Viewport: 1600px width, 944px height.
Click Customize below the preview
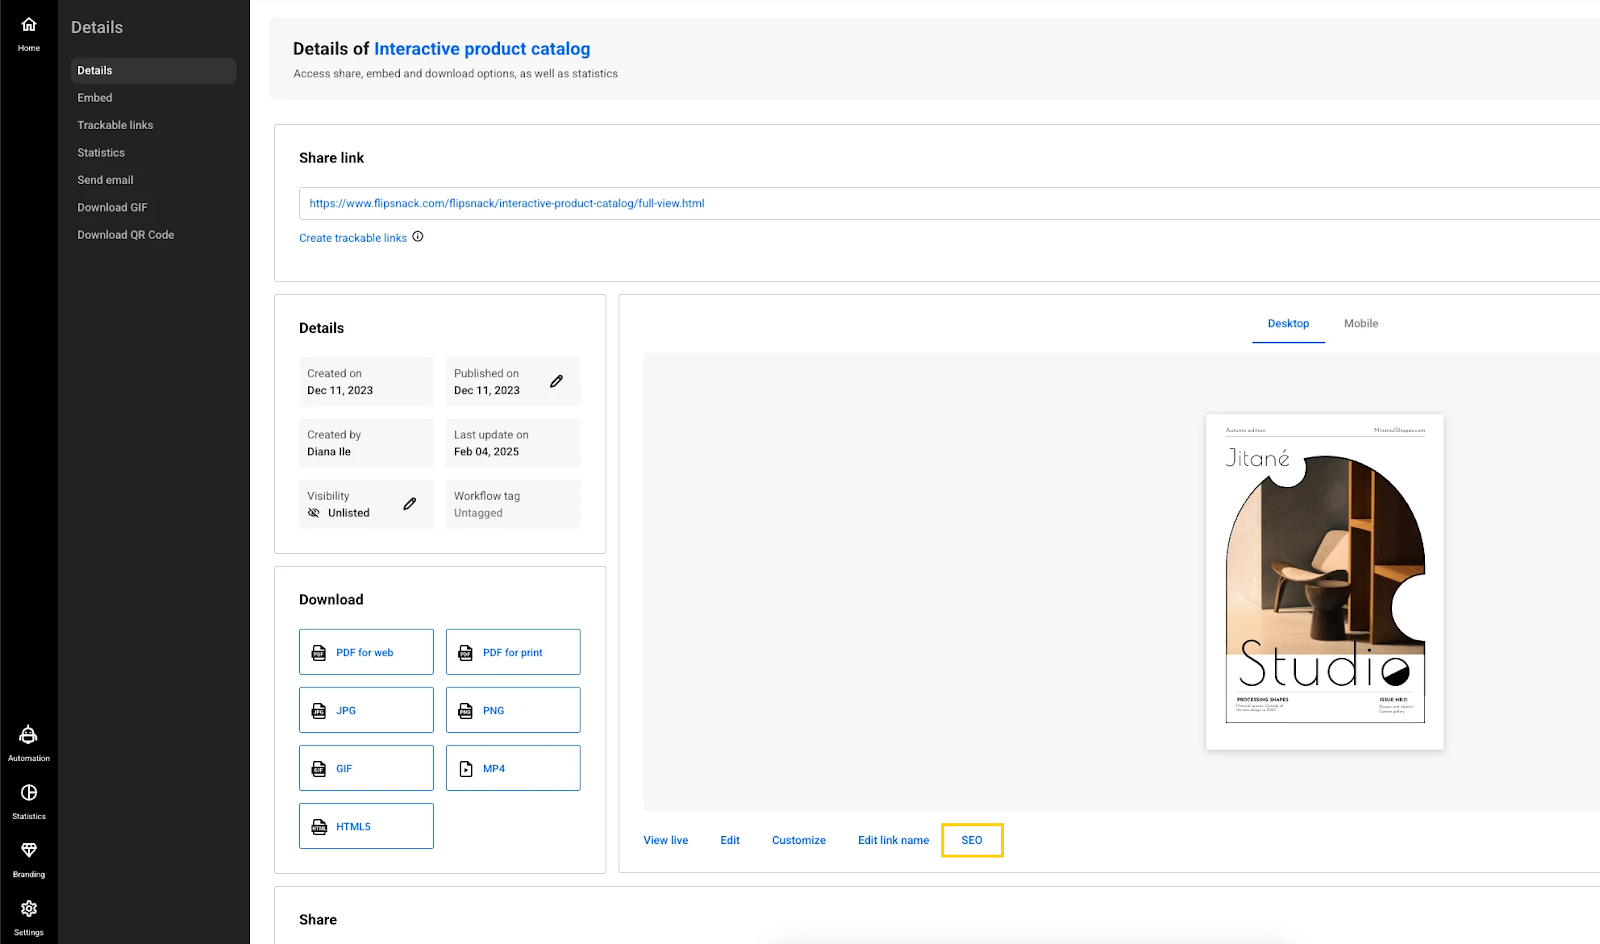pyautogui.click(x=798, y=840)
